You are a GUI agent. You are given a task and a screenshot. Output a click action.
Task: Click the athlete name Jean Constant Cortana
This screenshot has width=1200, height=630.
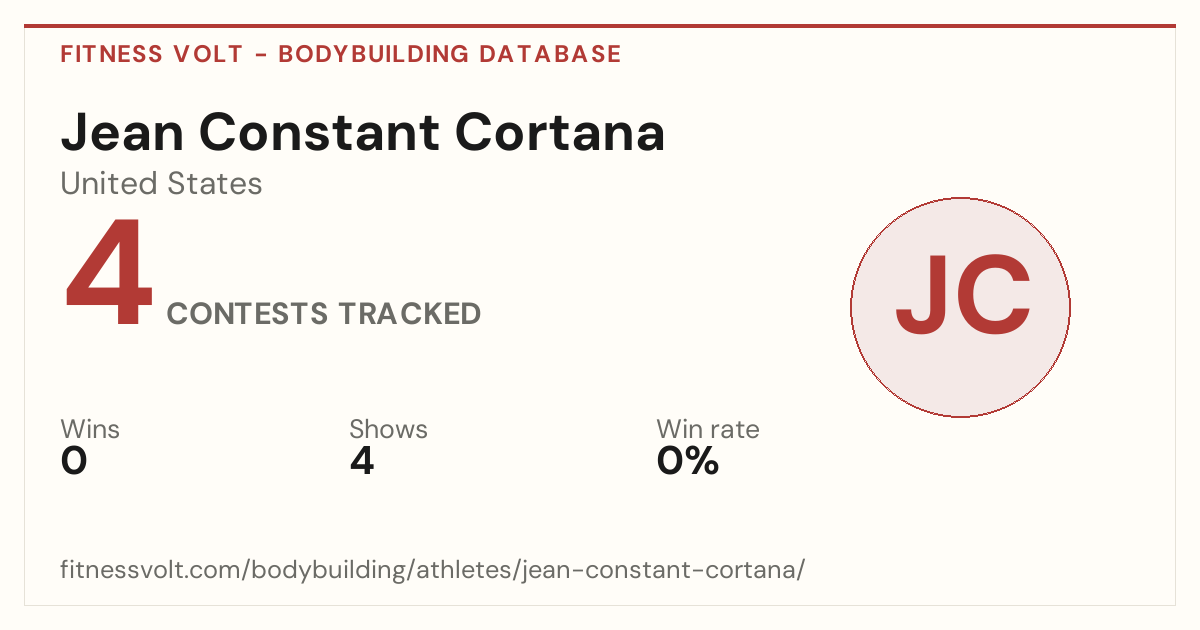click(x=363, y=133)
